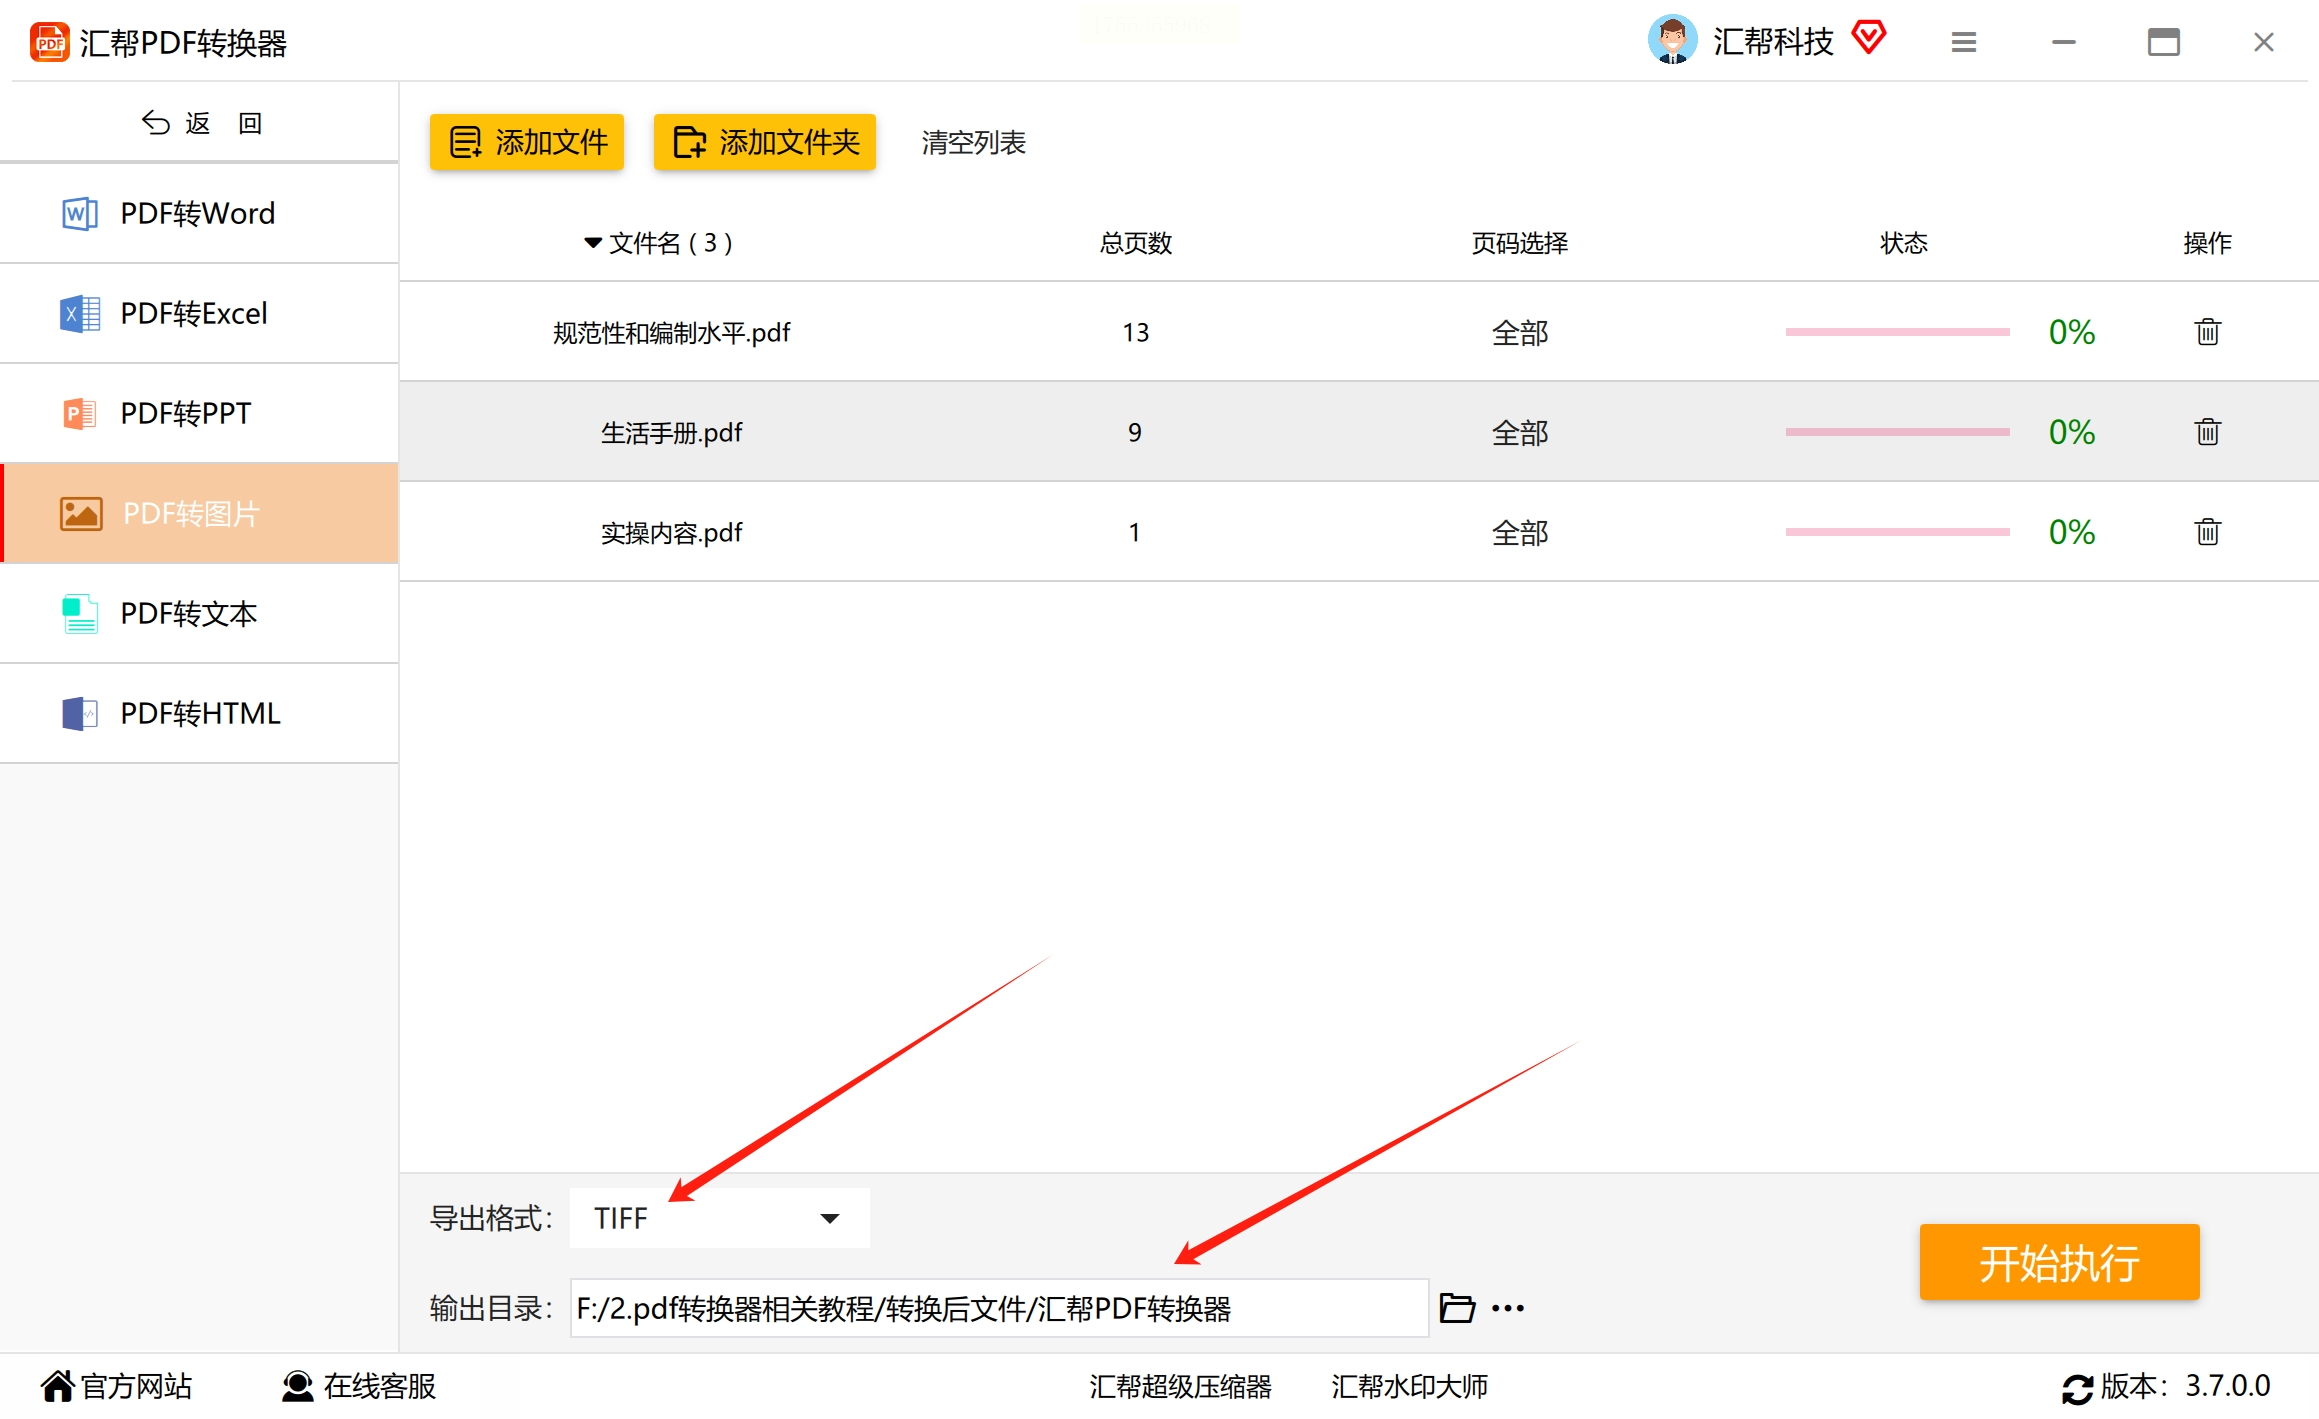Click trash icon for 生活手册.pdf

point(2207,431)
